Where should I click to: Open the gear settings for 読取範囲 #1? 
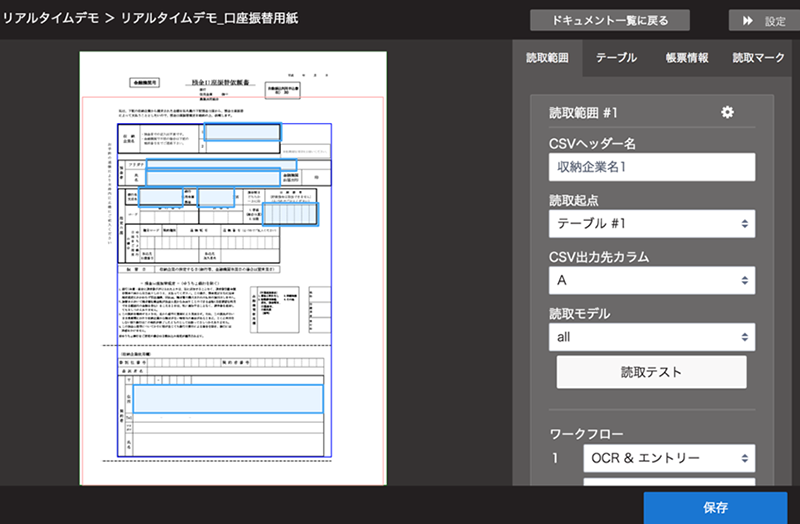click(x=727, y=112)
